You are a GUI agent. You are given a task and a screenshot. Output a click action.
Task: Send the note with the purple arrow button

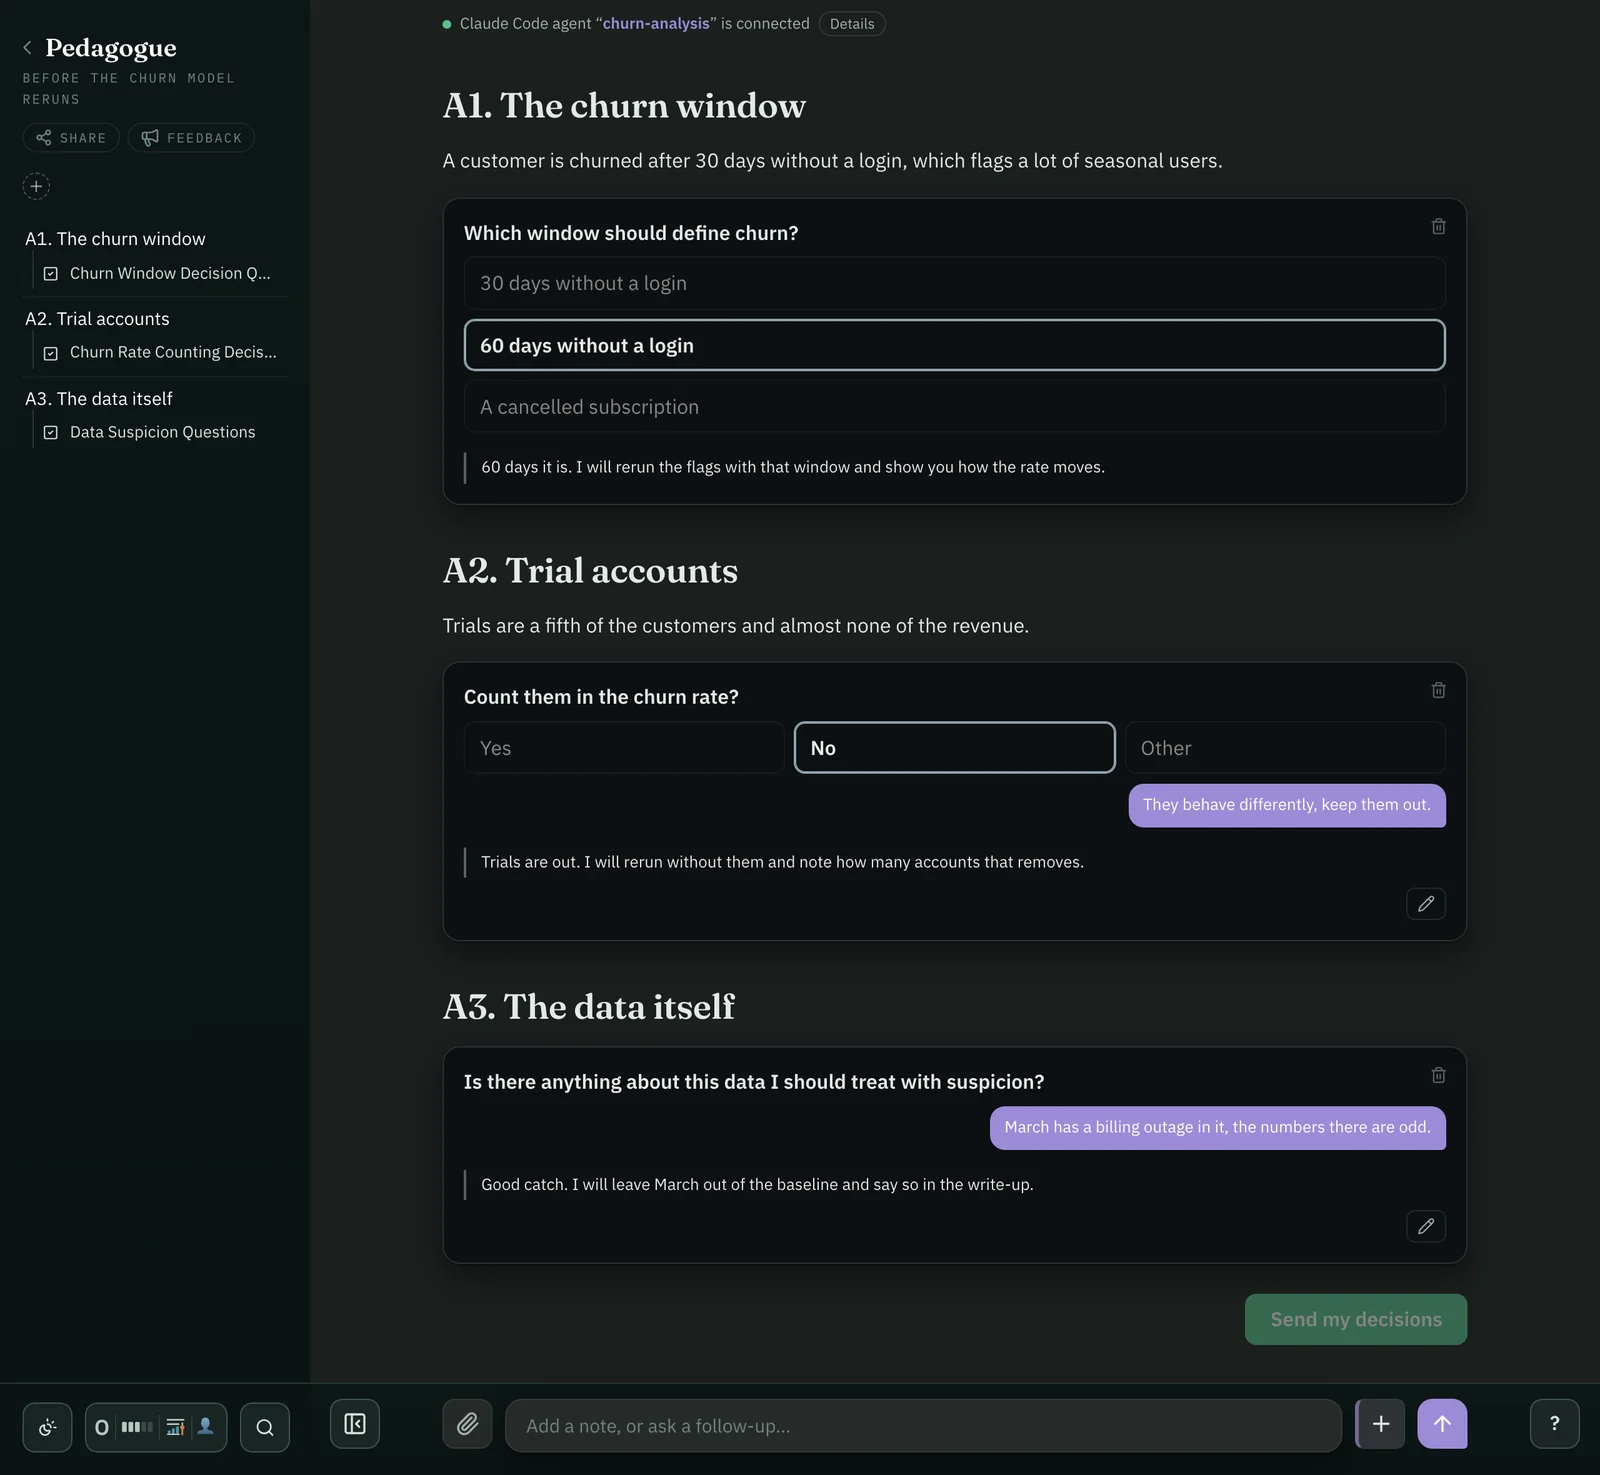pyautogui.click(x=1443, y=1424)
